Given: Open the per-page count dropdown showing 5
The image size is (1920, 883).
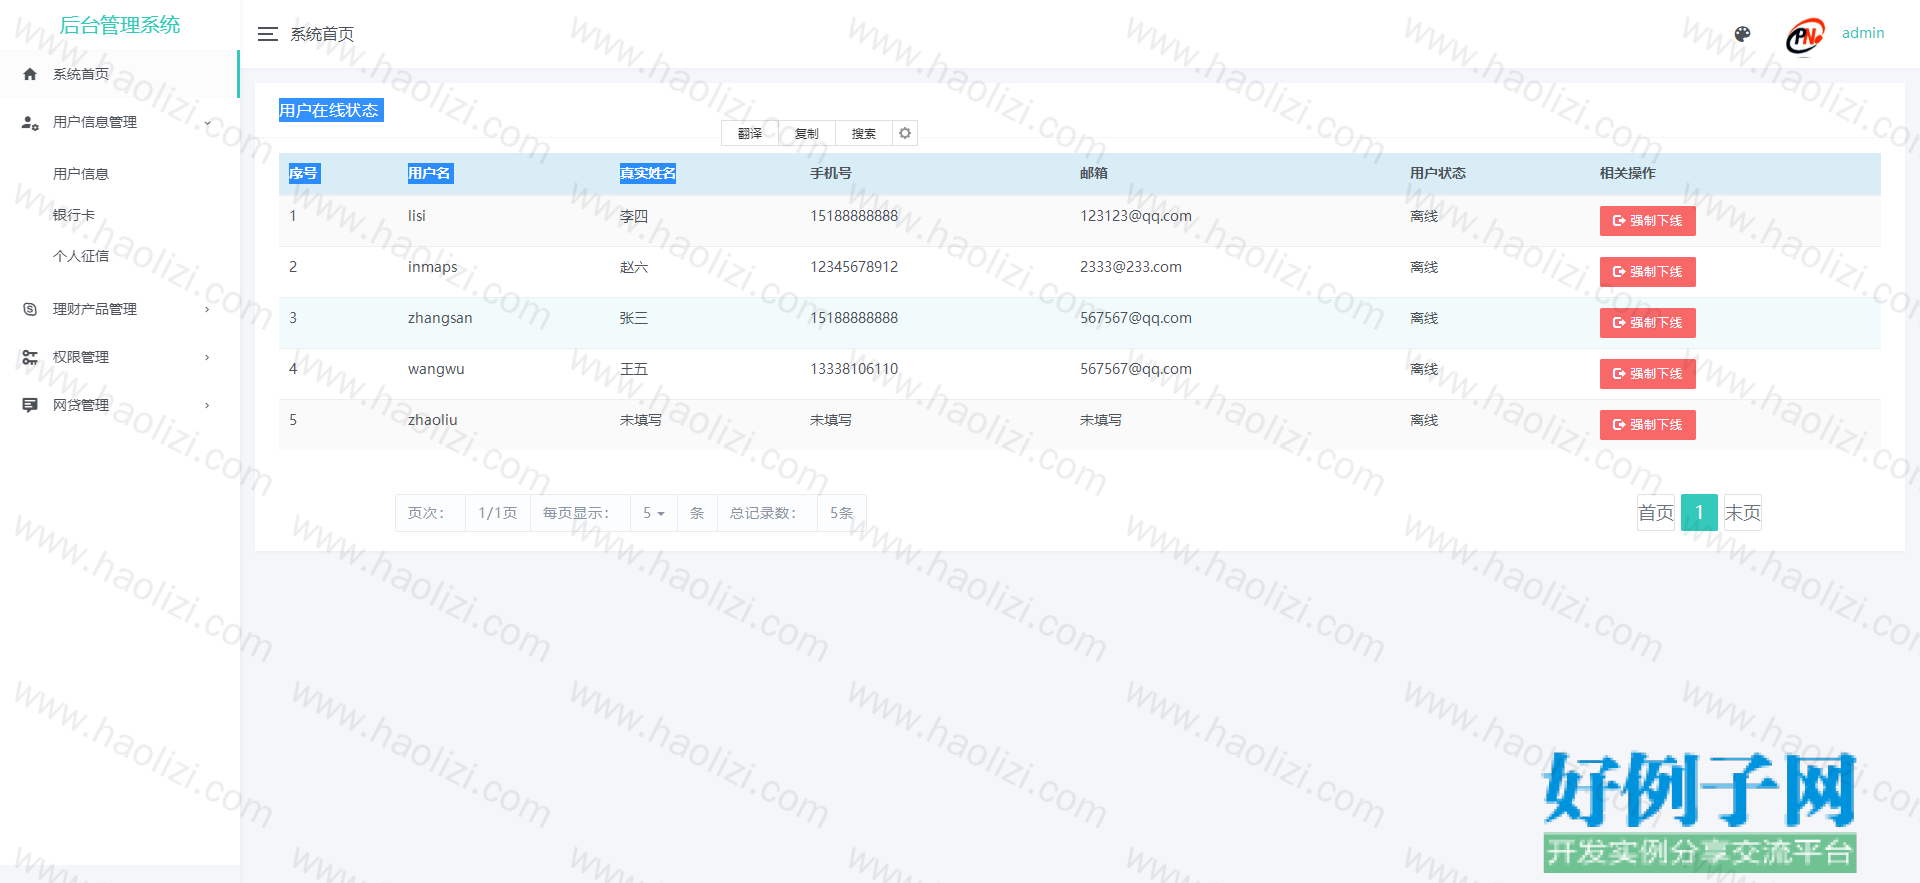Looking at the screenshot, I should 654,513.
